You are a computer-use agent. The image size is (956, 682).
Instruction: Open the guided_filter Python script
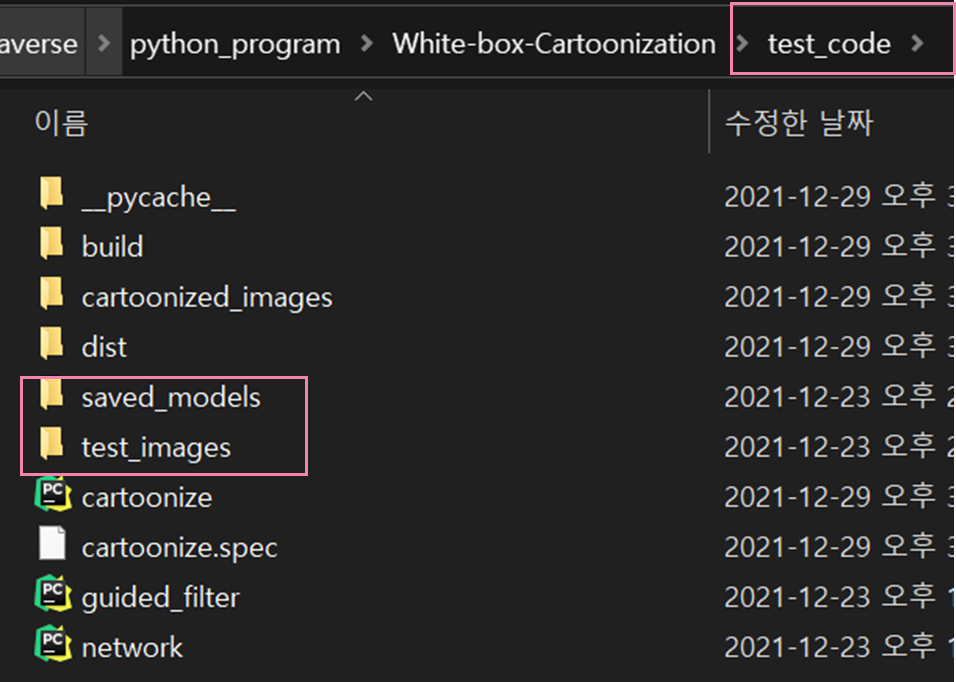point(160,597)
